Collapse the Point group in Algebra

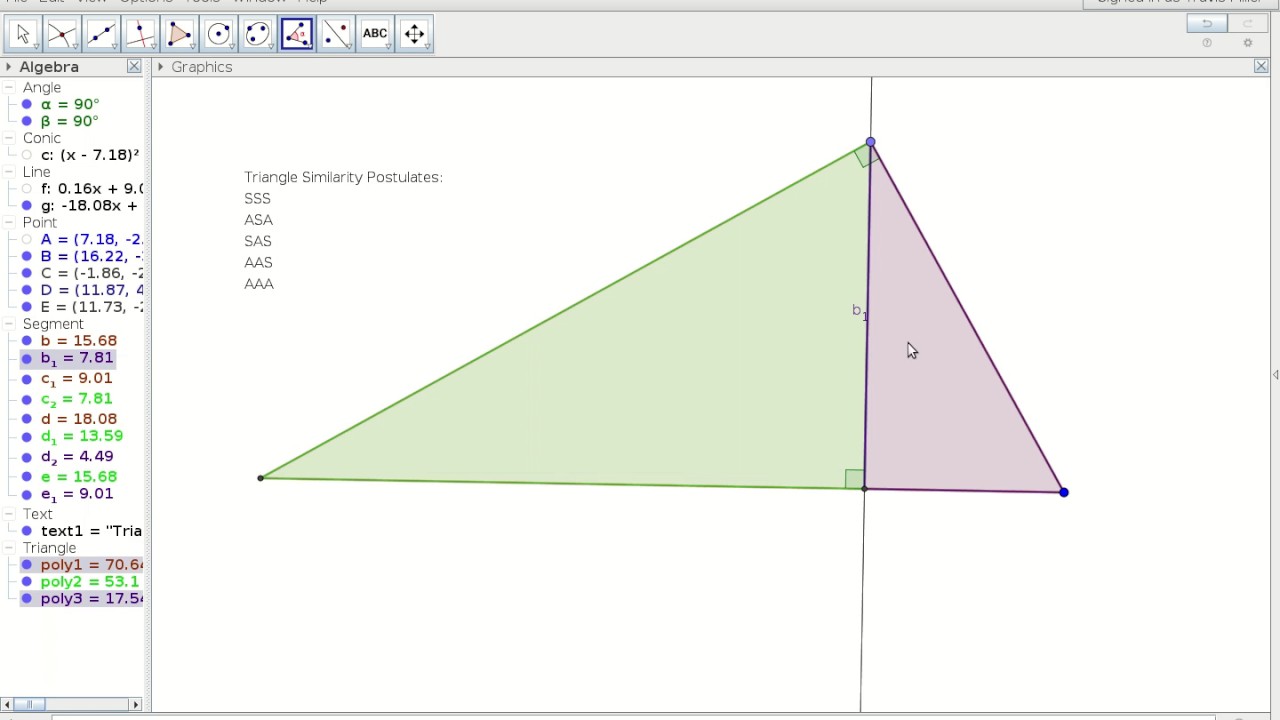pyautogui.click(x=8, y=222)
